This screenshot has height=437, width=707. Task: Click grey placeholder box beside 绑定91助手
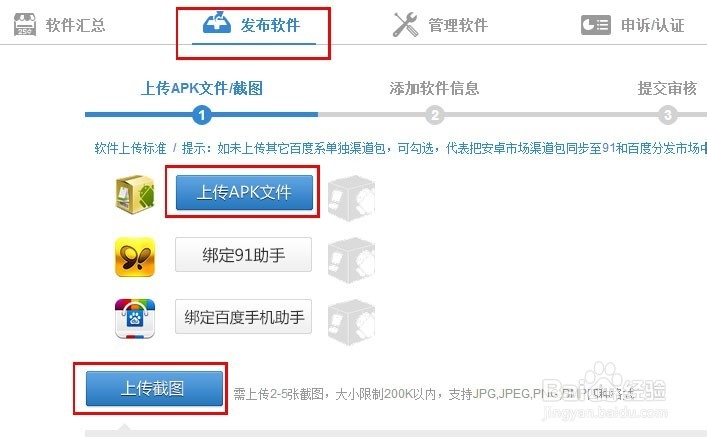(351, 260)
